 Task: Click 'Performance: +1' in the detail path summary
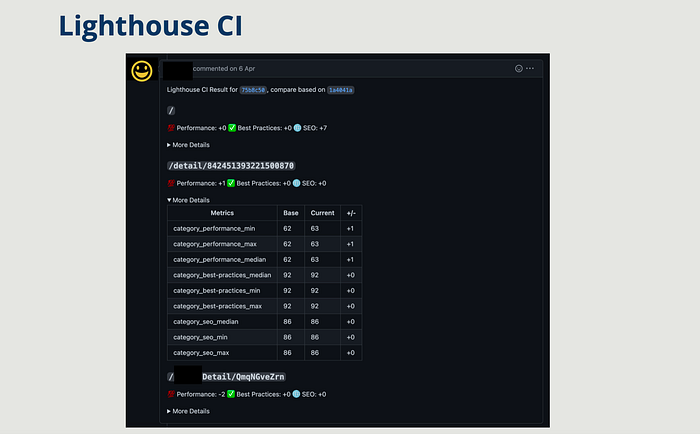pos(201,183)
